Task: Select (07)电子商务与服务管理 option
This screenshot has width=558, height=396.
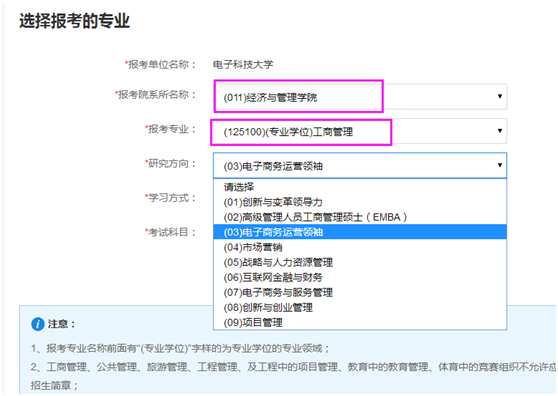Action: tap(360, 292)
